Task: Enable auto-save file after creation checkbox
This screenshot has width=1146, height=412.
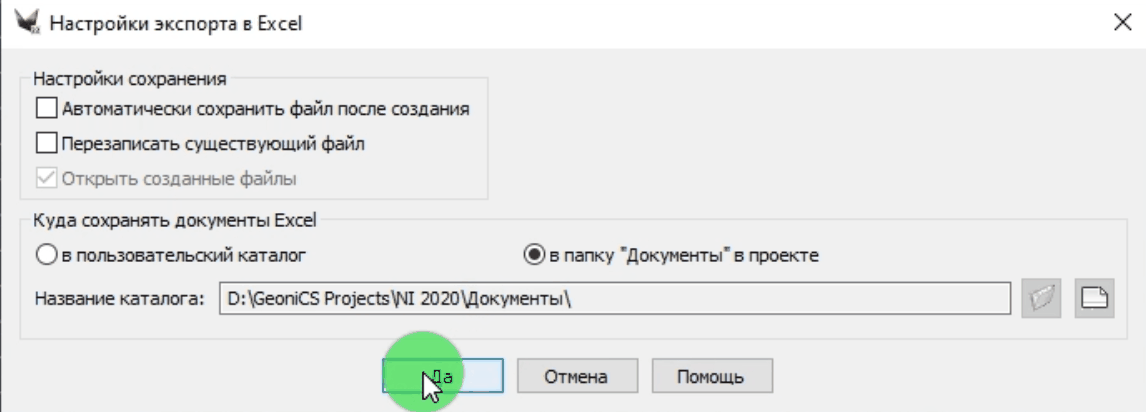Action: 46,110
